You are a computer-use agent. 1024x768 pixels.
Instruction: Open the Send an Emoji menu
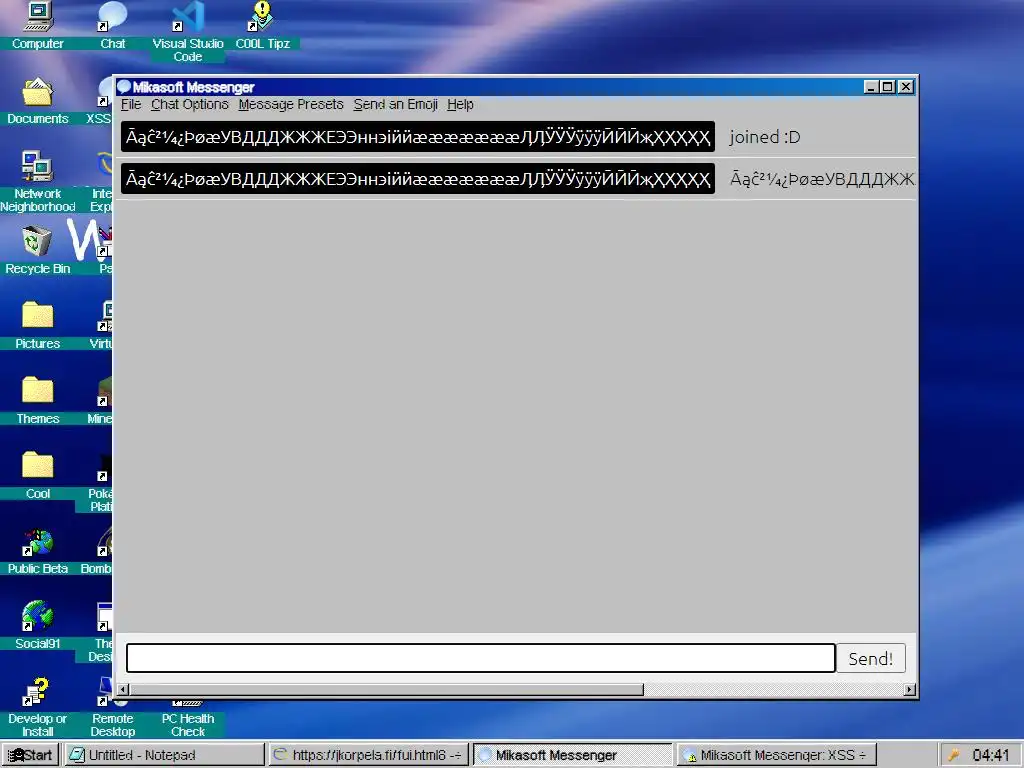(x=396, y=104)
